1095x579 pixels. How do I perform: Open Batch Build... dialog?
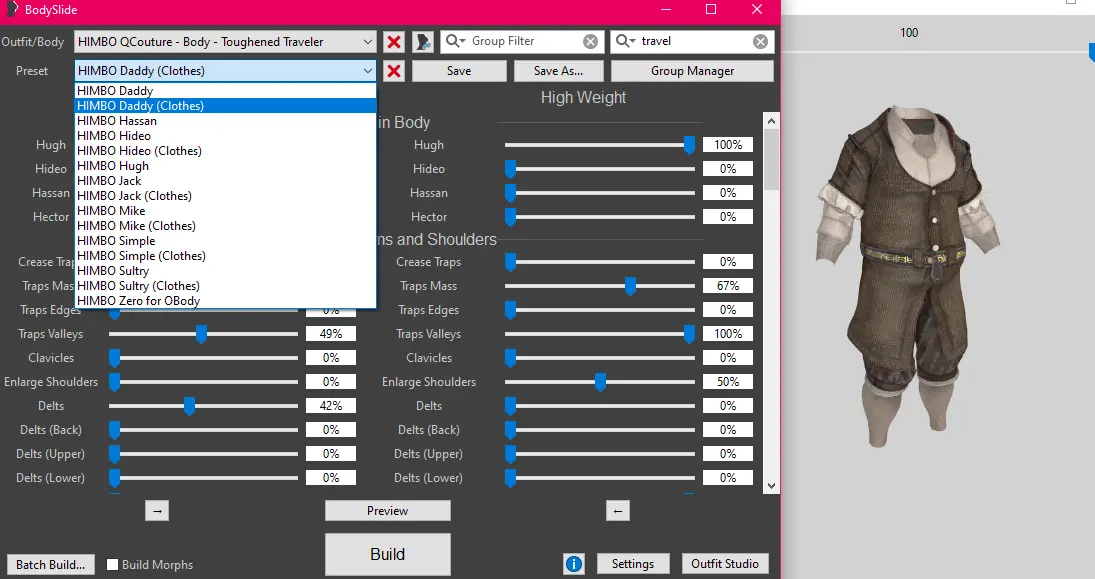pos(50,564)
